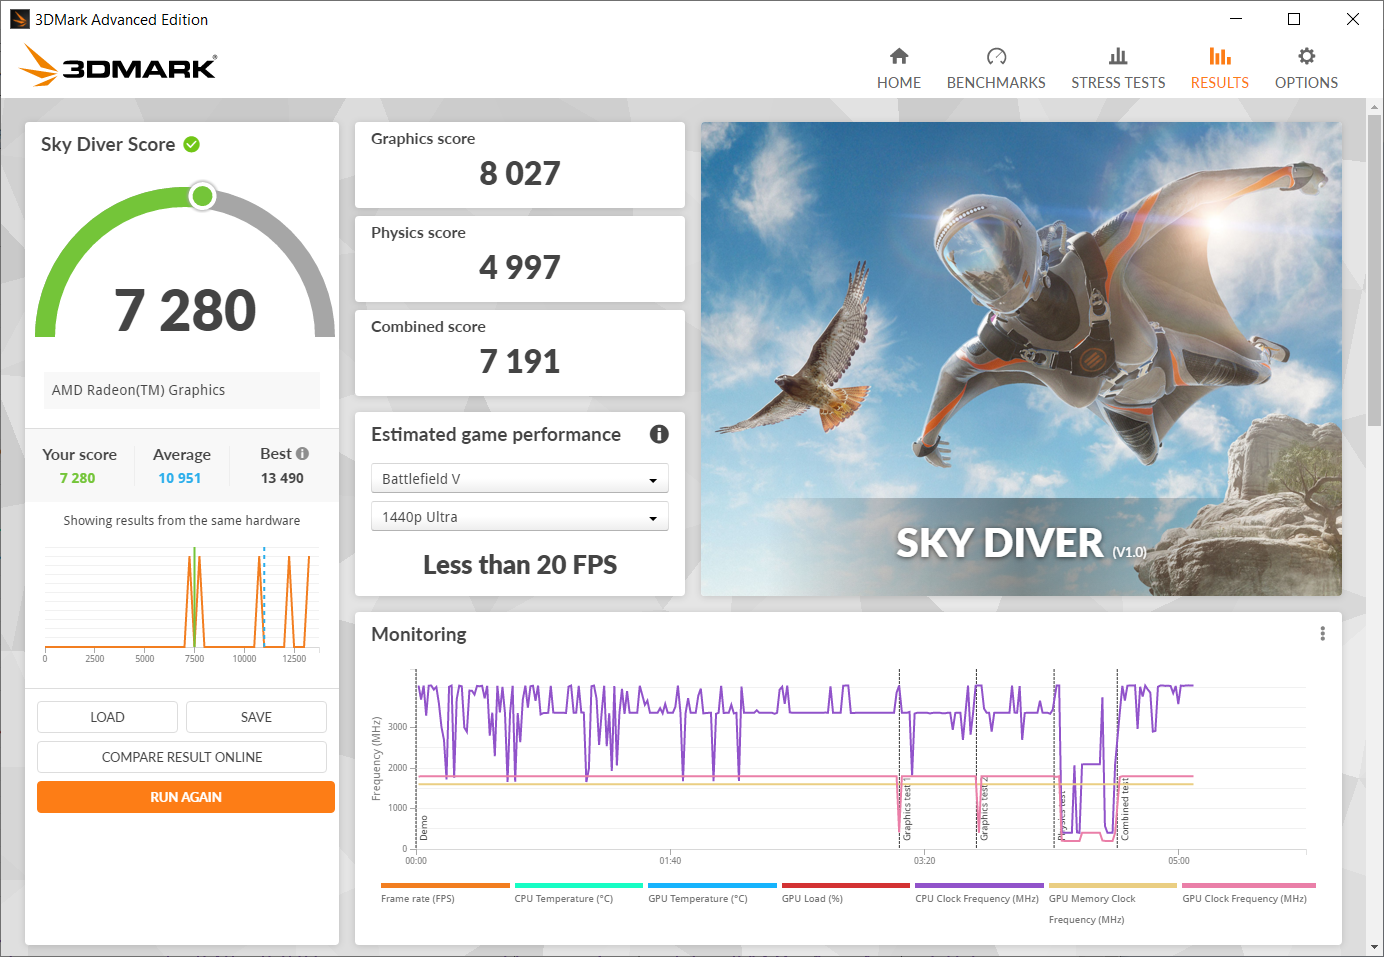Click the Results chart icon
1384x957 pixels.
1219,56
